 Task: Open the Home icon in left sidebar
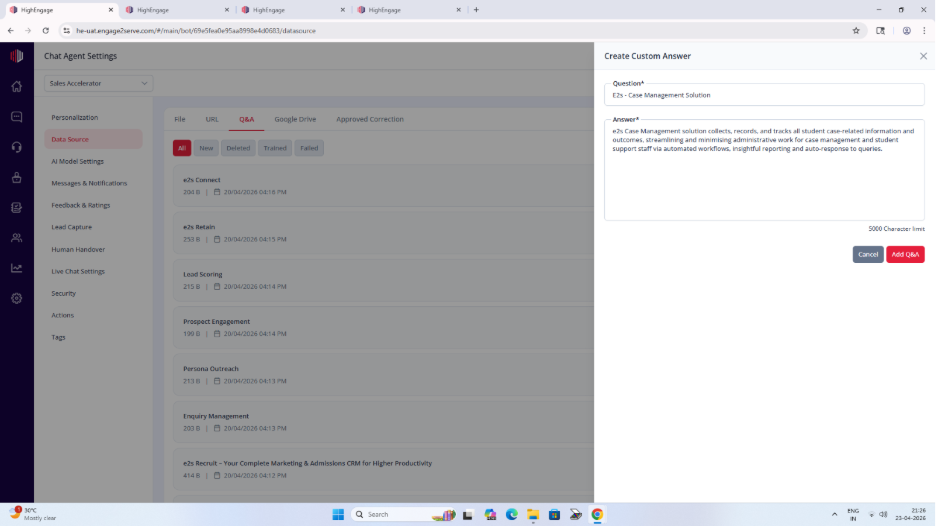17,86
